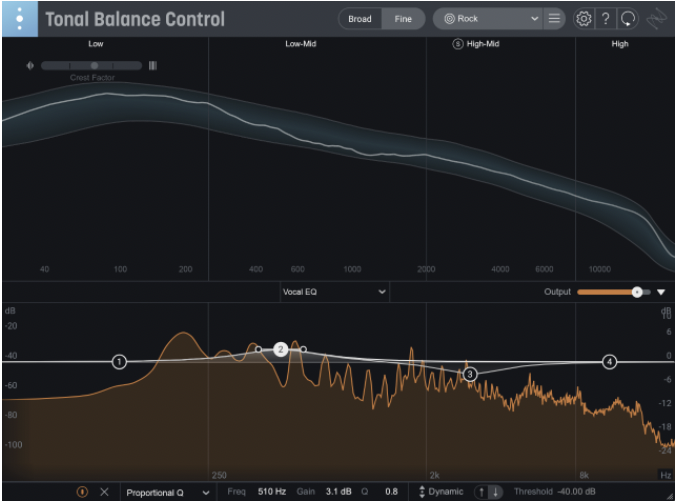The height and width of the screenshot is (503, 676).
Task: Click the 3.1 dB gain value
Action: pyautogui.click(x=338, y=492)
